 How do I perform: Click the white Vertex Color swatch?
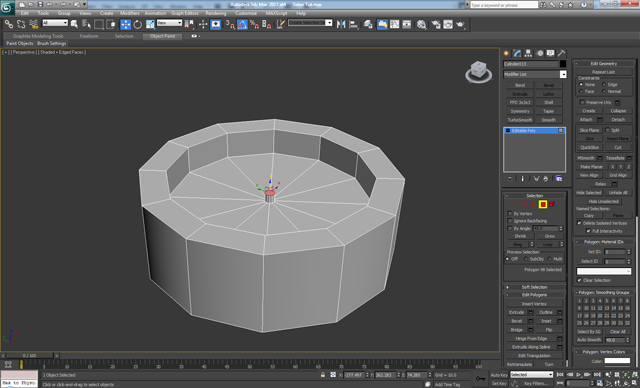(x=617, y=361)
